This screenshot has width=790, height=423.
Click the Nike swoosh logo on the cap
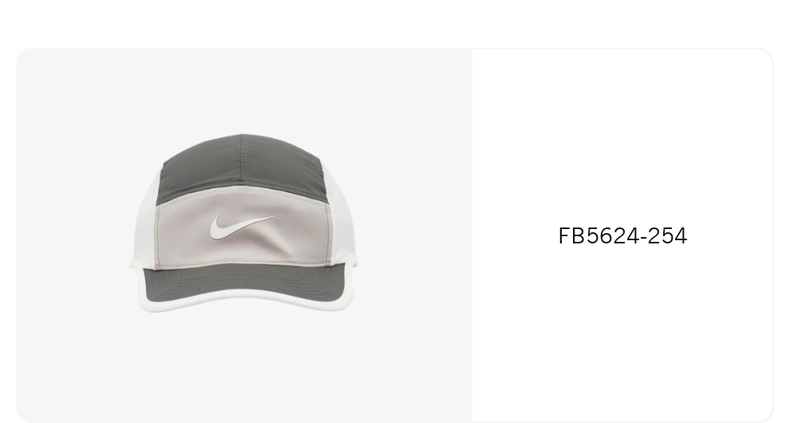click(x=241, y=227)
